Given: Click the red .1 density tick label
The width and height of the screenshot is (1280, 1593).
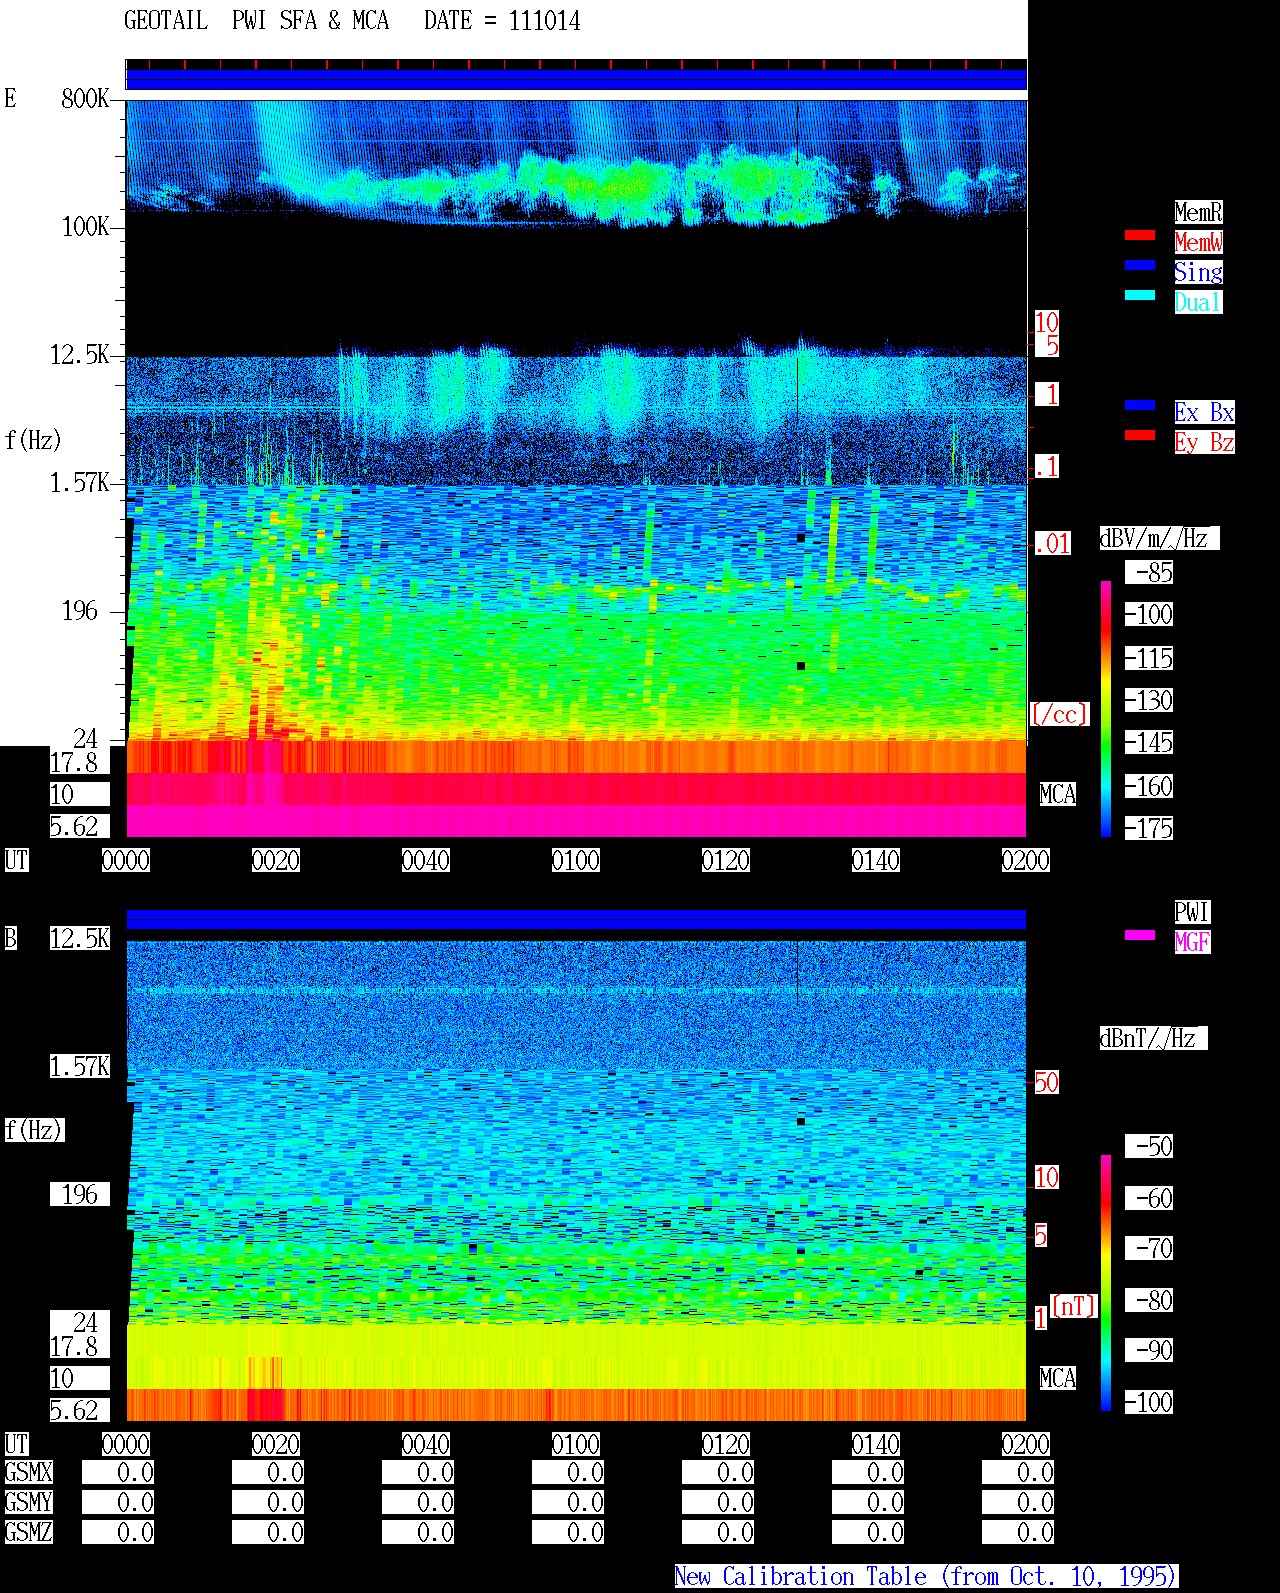Looking at the screenshot, I should click(1046, 466).
